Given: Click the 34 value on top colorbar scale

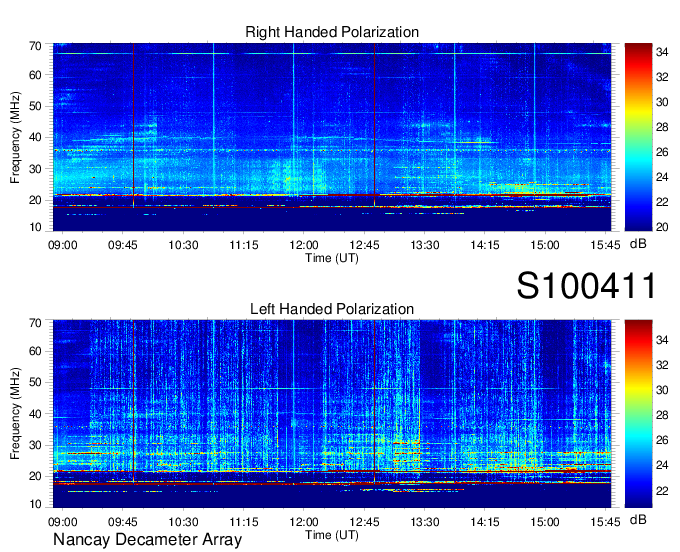Looking at the screenshot, I should [x=662, y=52].
